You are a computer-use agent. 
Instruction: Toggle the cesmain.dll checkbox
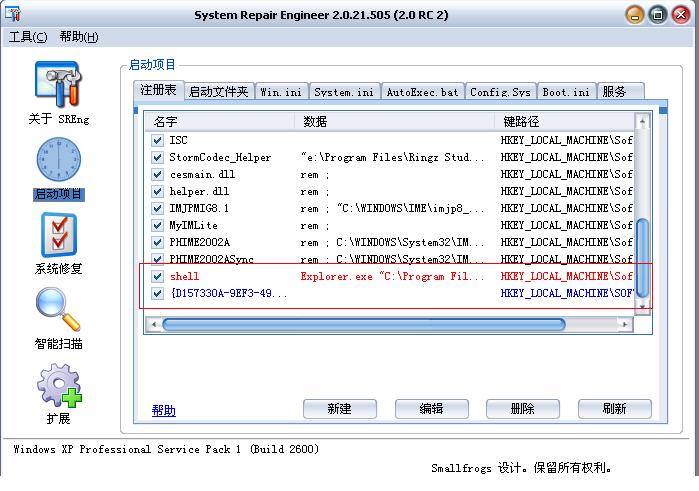point(157,175)
